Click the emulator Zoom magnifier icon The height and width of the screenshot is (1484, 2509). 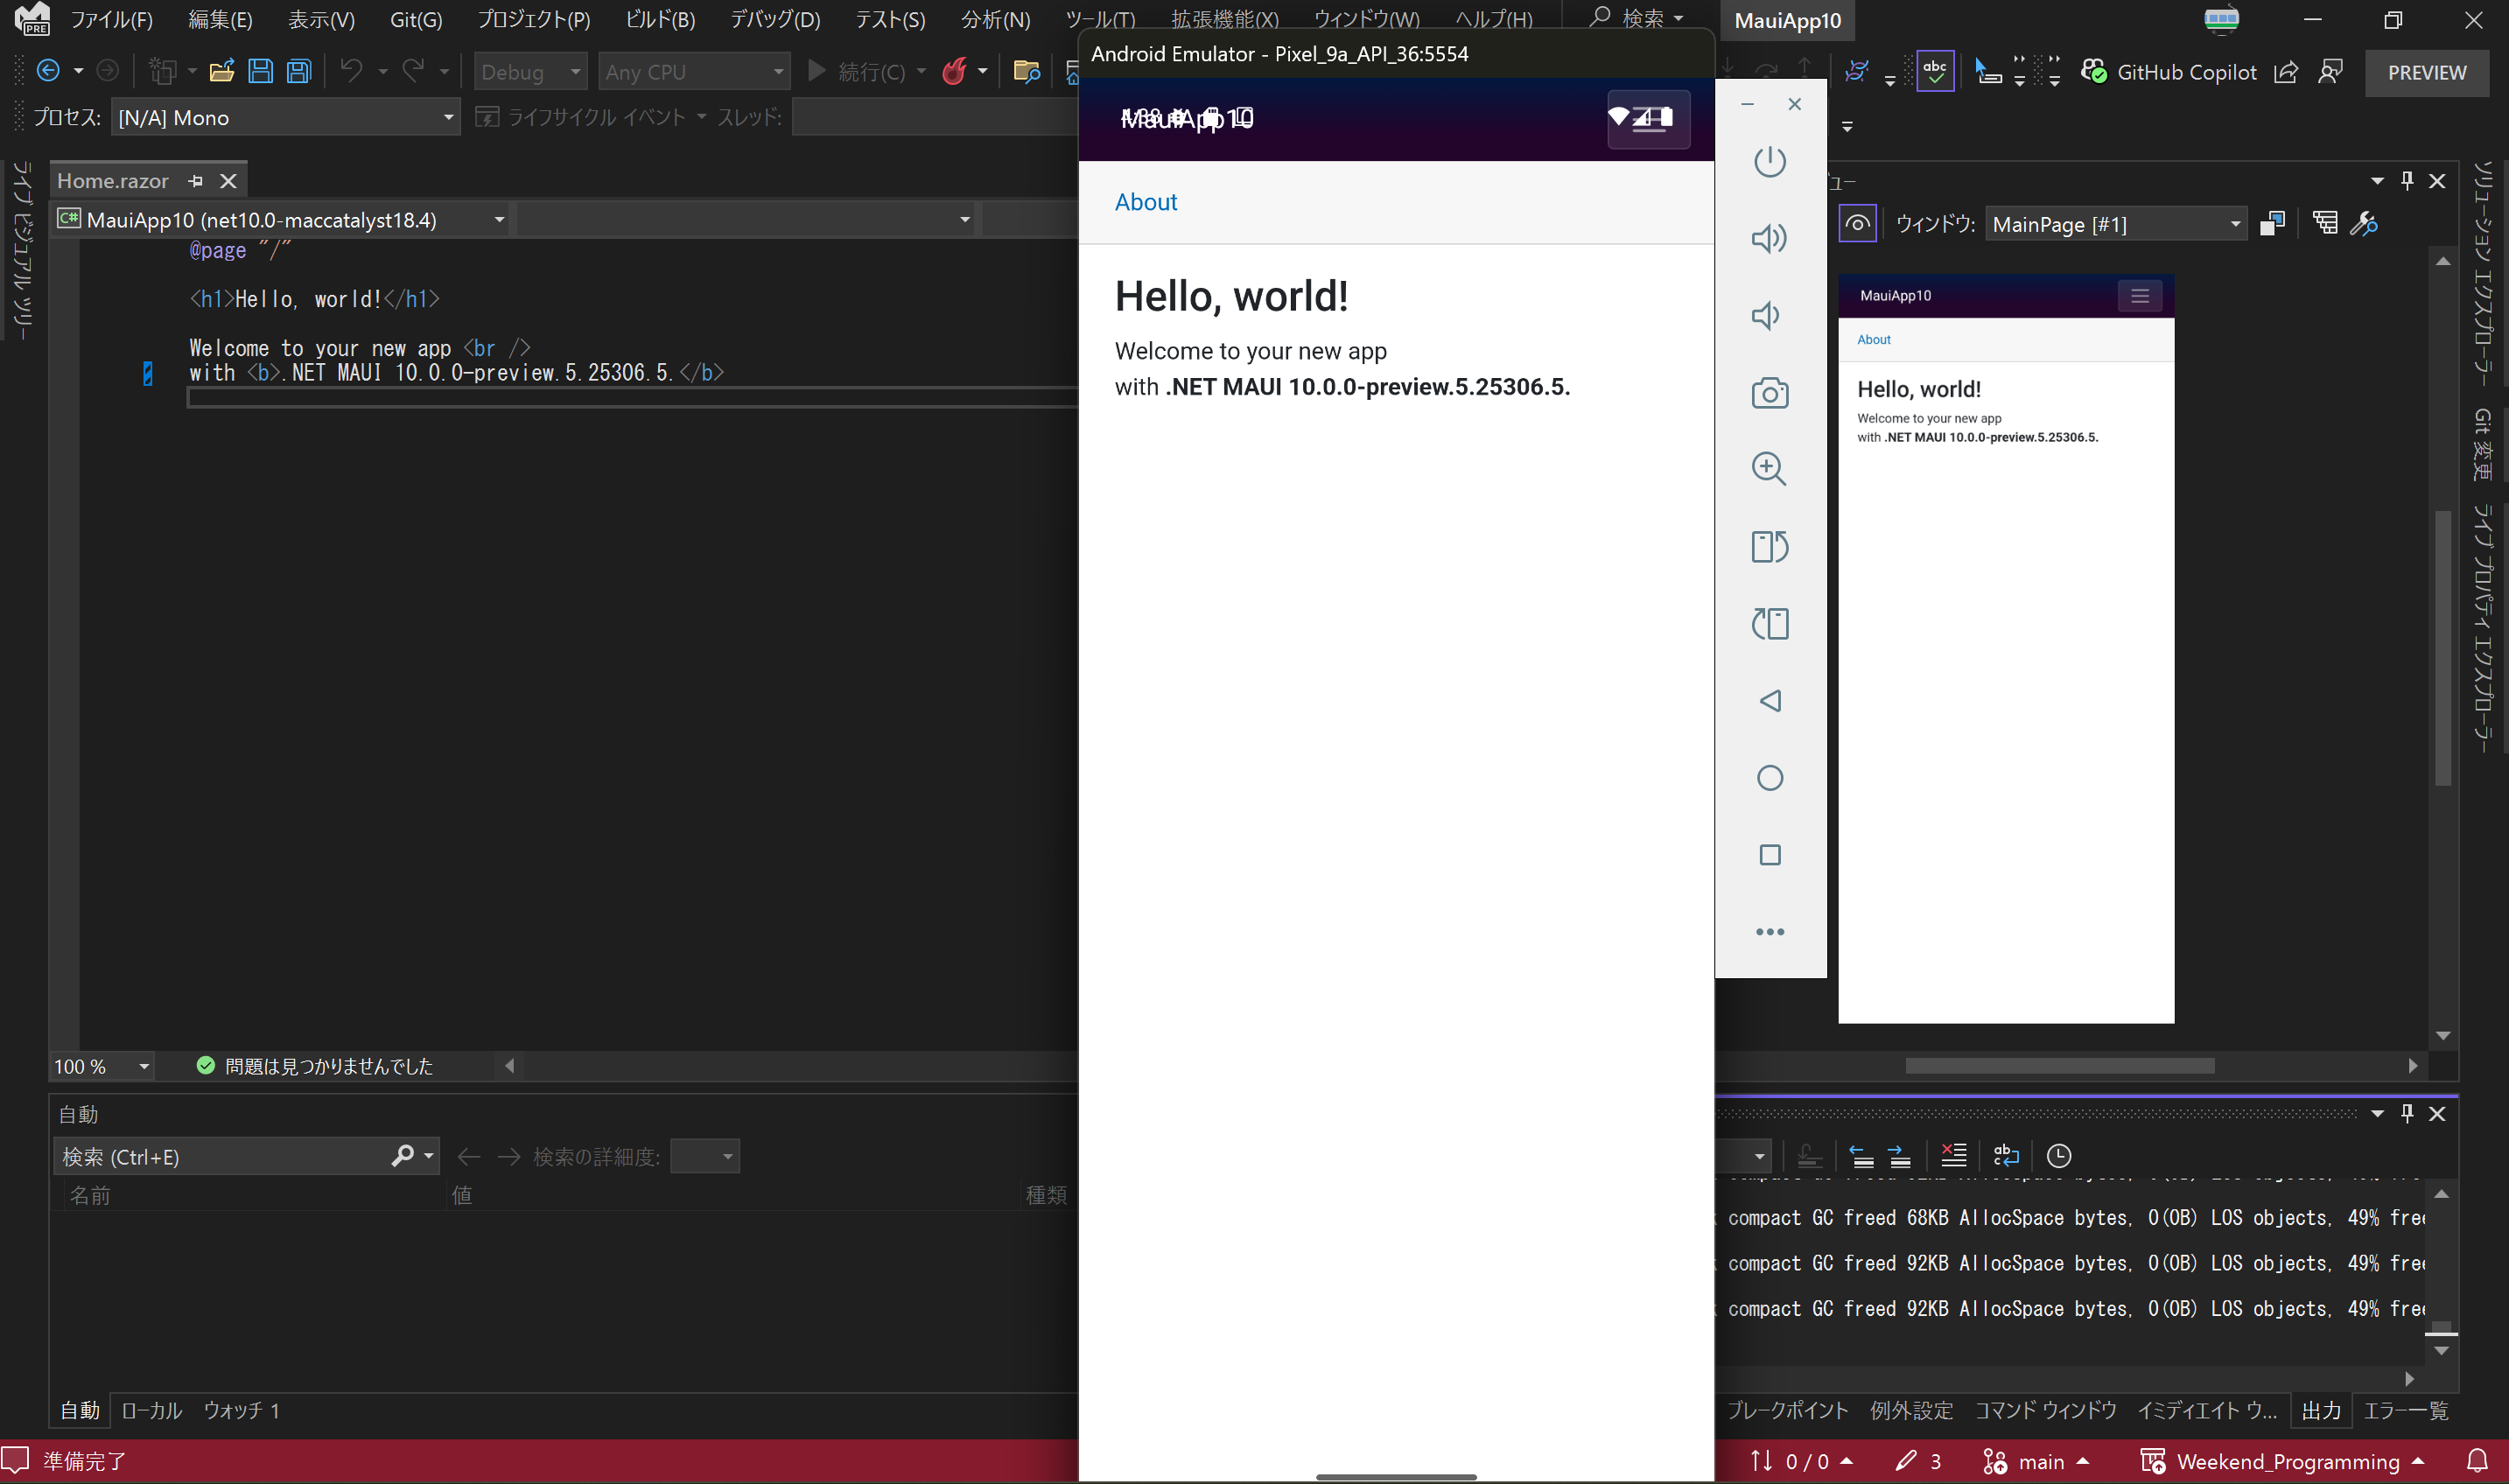(x=1769, y=469)
